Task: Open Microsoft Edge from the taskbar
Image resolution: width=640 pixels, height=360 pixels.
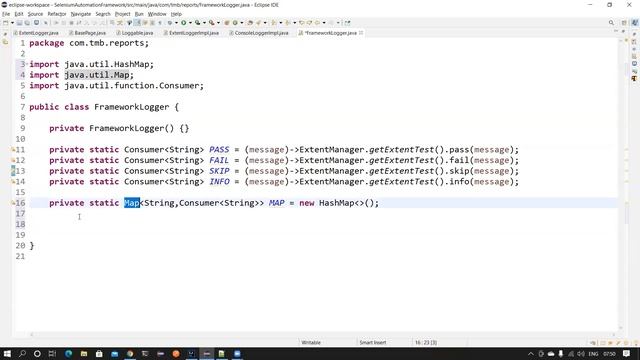Action: click(x=68, y=353)
